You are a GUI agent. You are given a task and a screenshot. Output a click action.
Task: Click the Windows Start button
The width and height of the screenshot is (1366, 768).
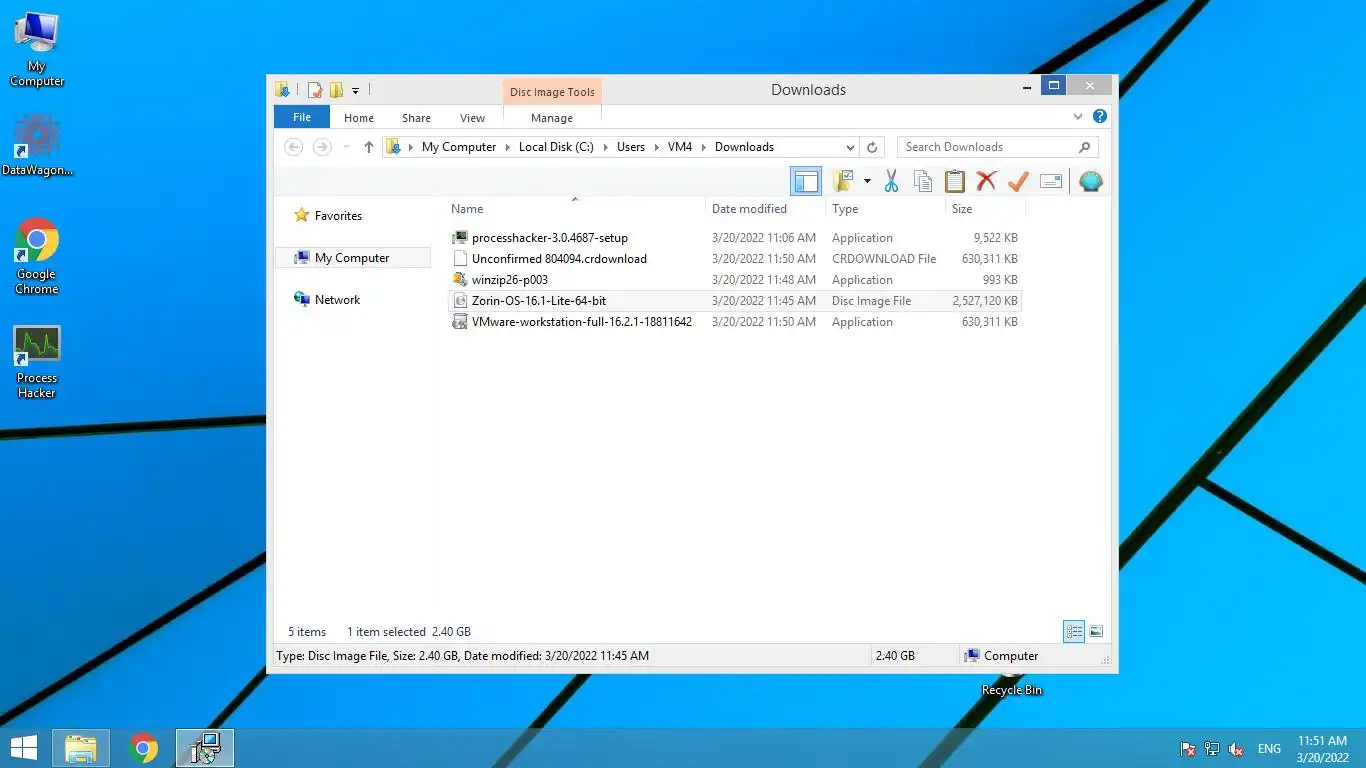pos(24,748)
